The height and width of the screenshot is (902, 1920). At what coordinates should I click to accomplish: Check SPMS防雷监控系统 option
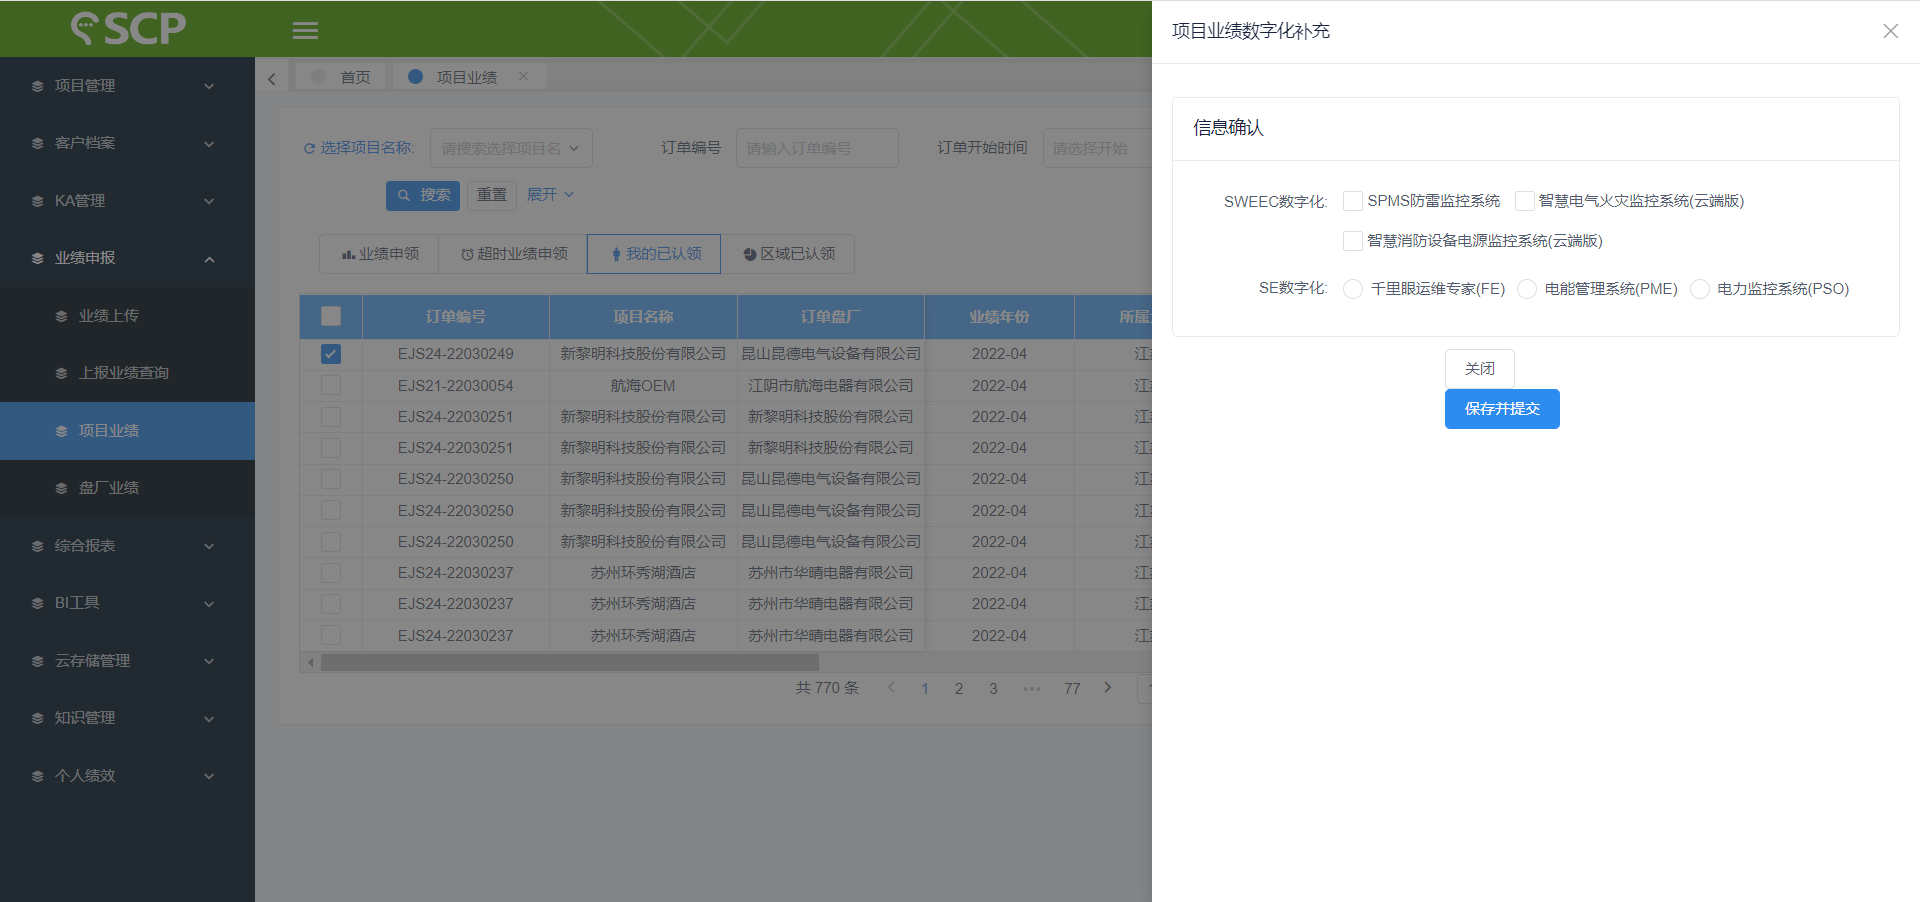(x=1352, y=201)
